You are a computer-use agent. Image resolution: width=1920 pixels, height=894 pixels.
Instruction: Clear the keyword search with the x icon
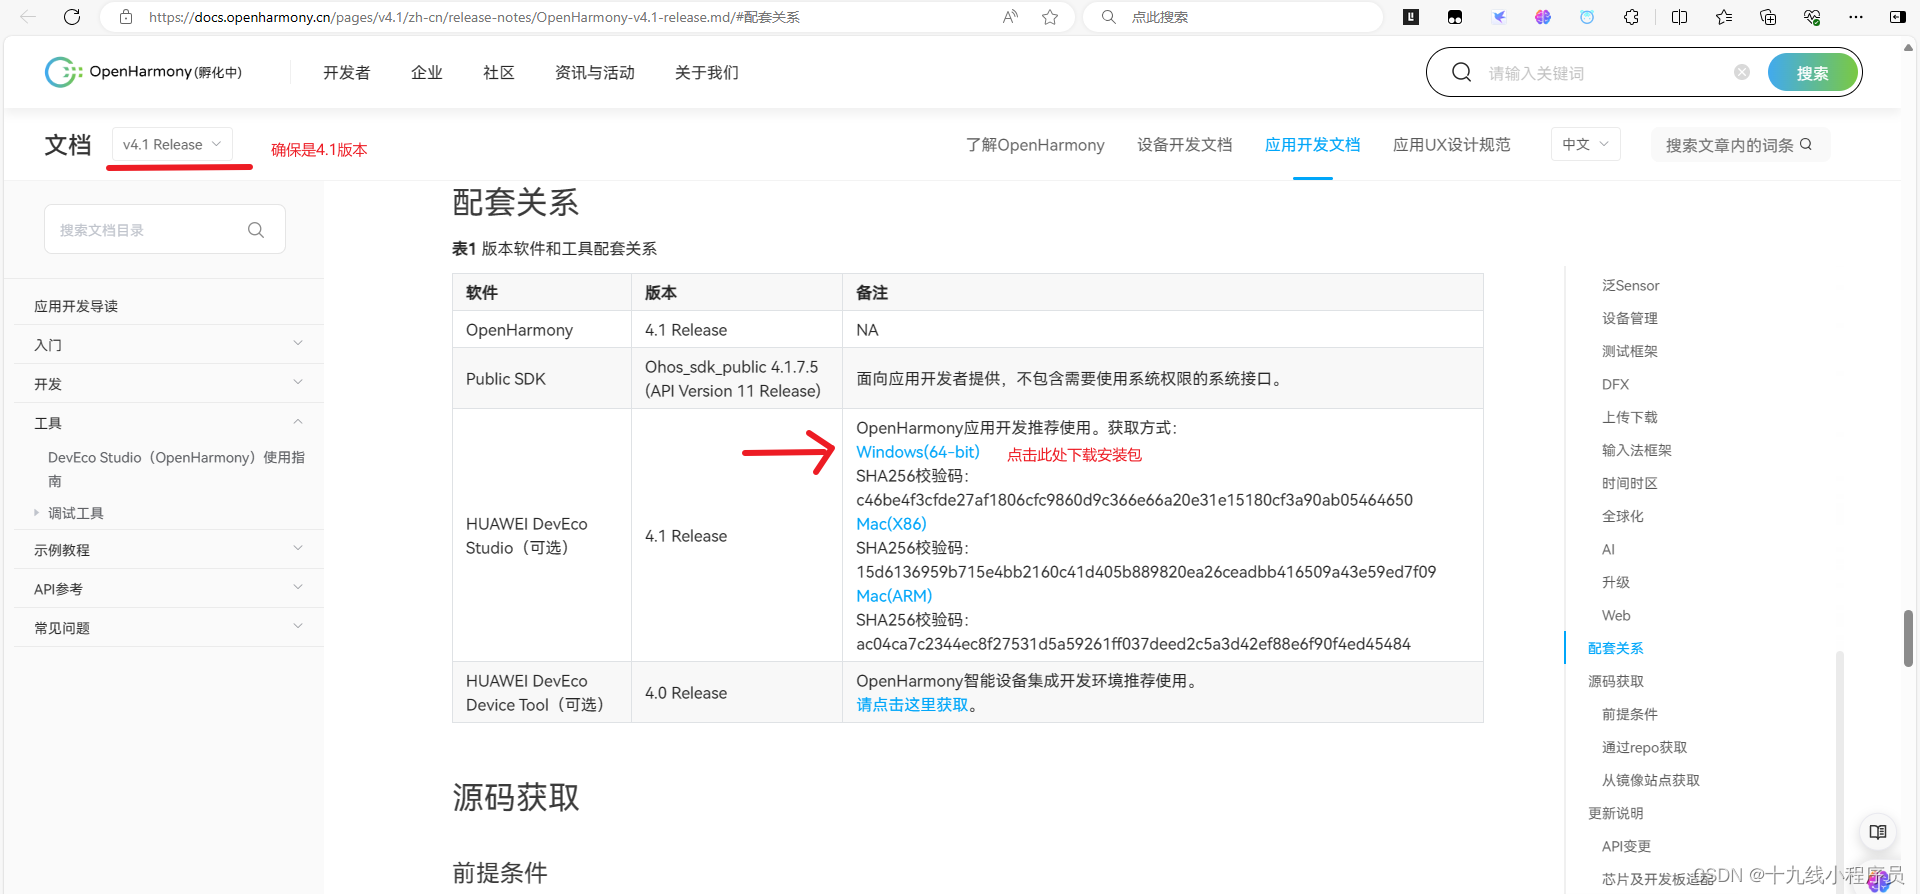tap(1742, 72)
